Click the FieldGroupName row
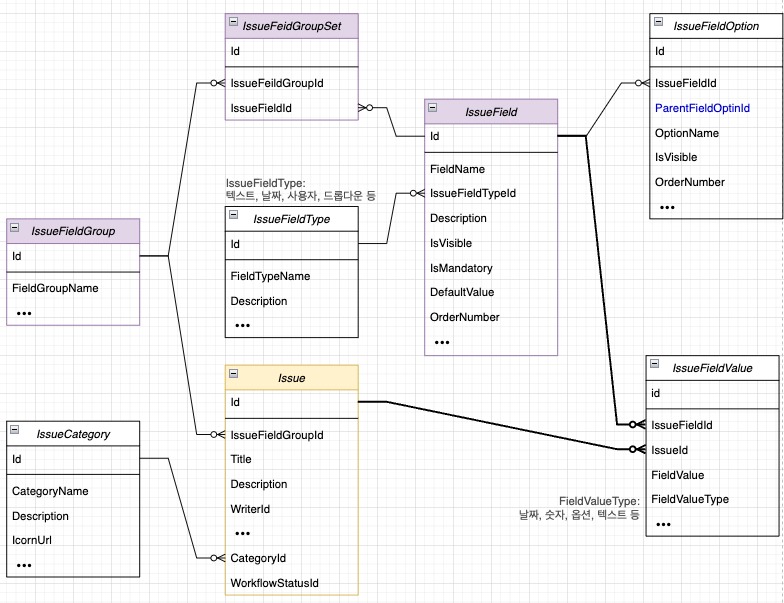The image size is (784, 603). pyautogui.click(x=73, y=288)
